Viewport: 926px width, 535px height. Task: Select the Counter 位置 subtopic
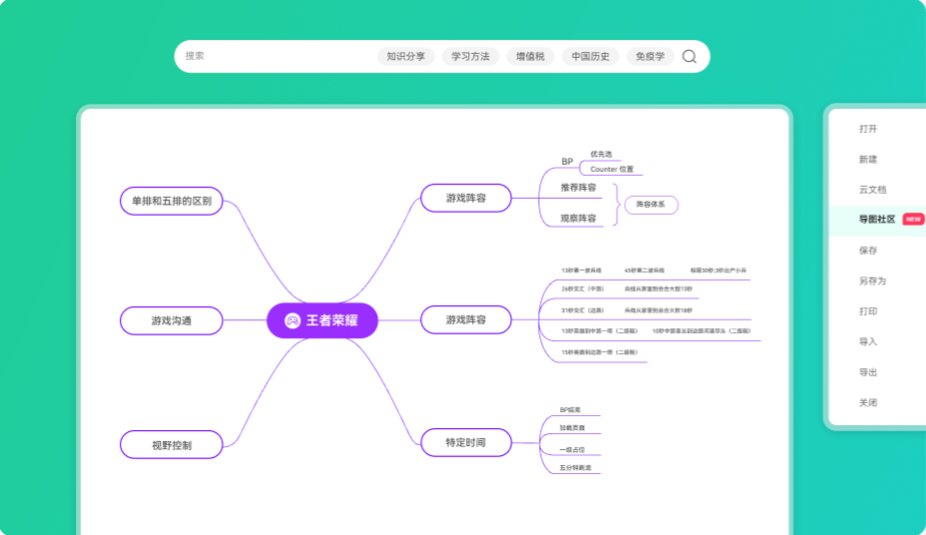pyautogui.click(x=612, y=169)
